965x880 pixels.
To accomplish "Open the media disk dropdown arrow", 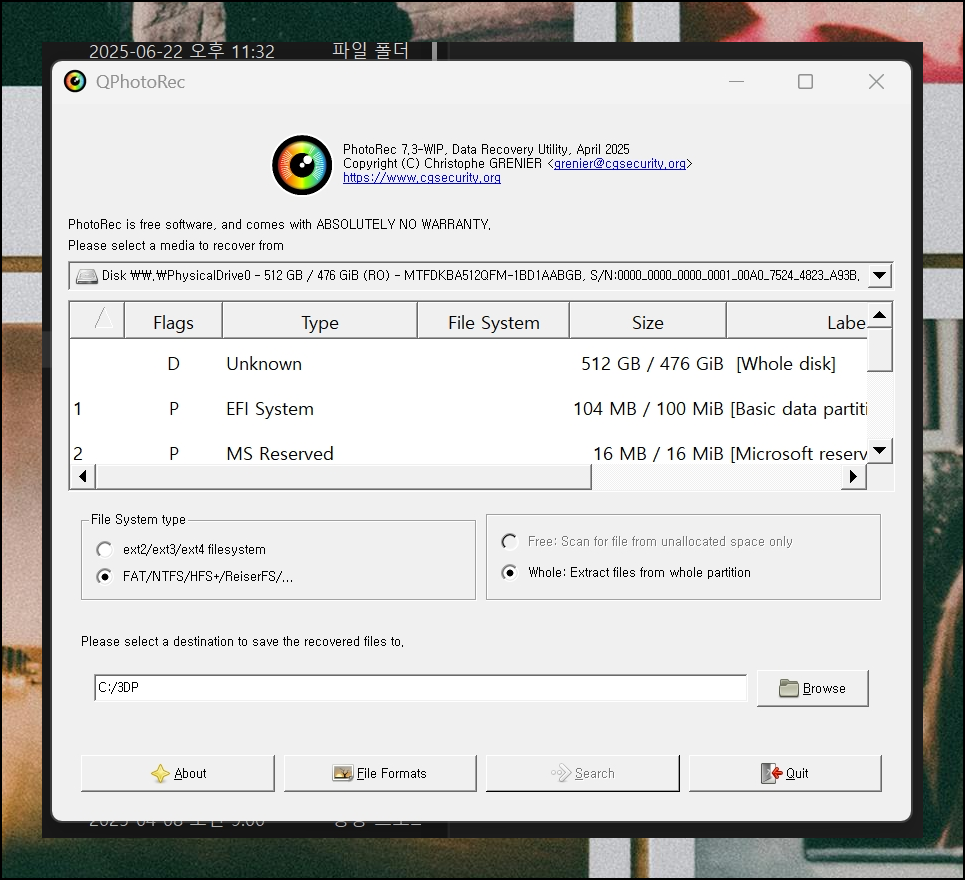I will 879,276.
